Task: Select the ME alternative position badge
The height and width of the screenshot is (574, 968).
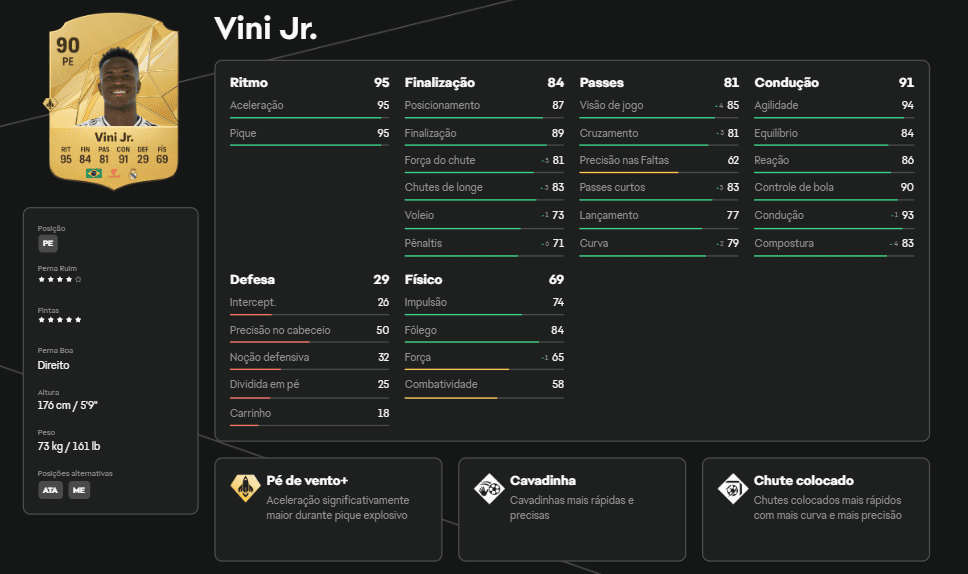Action: (79, 490)
